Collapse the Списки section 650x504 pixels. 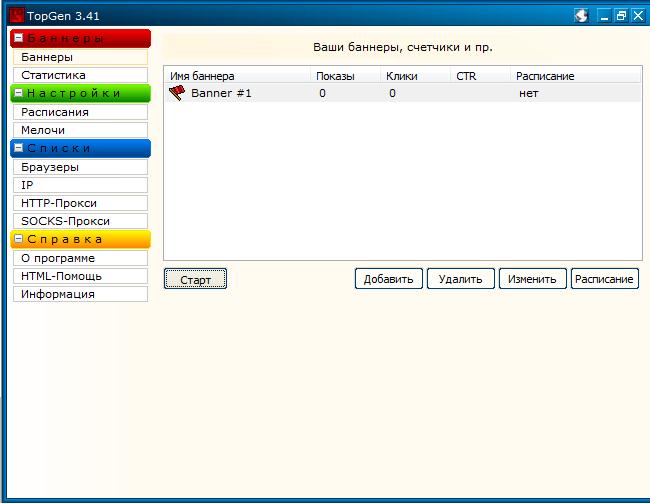(18, 148)
